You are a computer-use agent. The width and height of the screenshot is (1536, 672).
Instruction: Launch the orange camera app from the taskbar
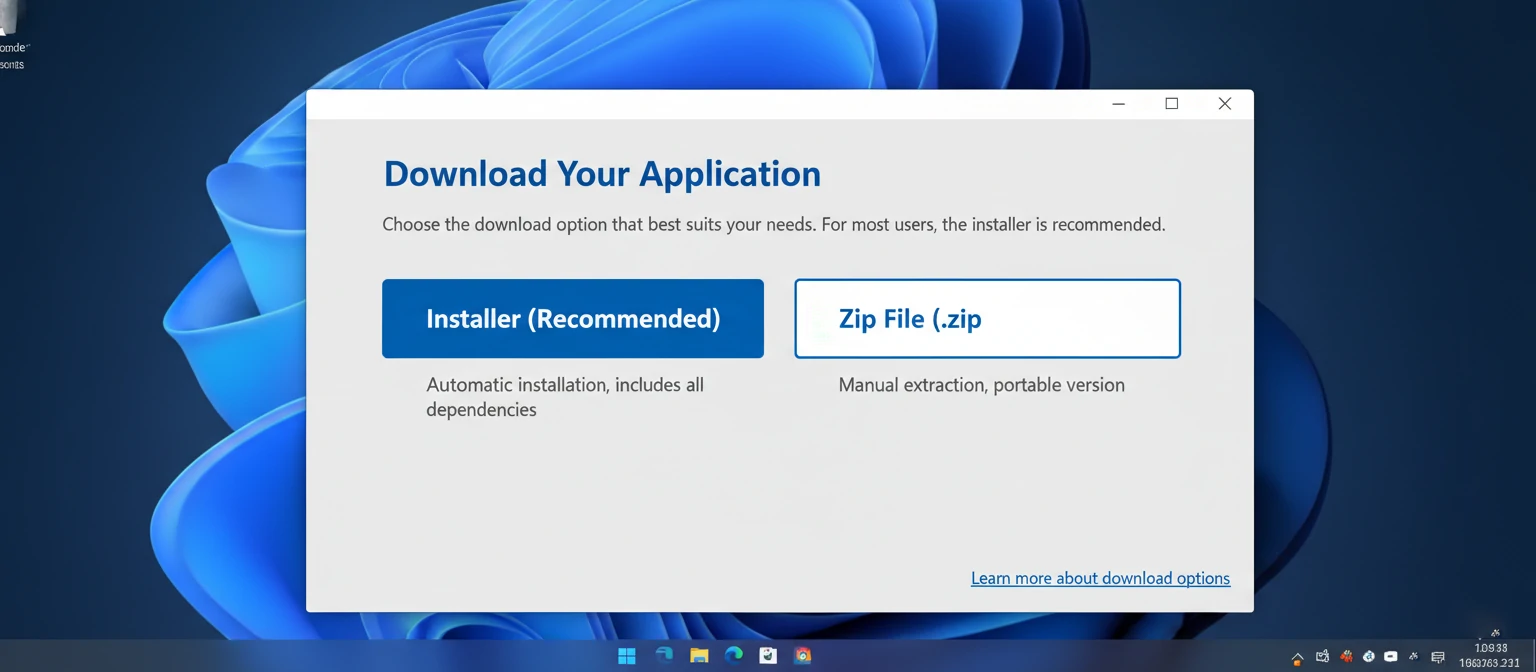point(803,655)
